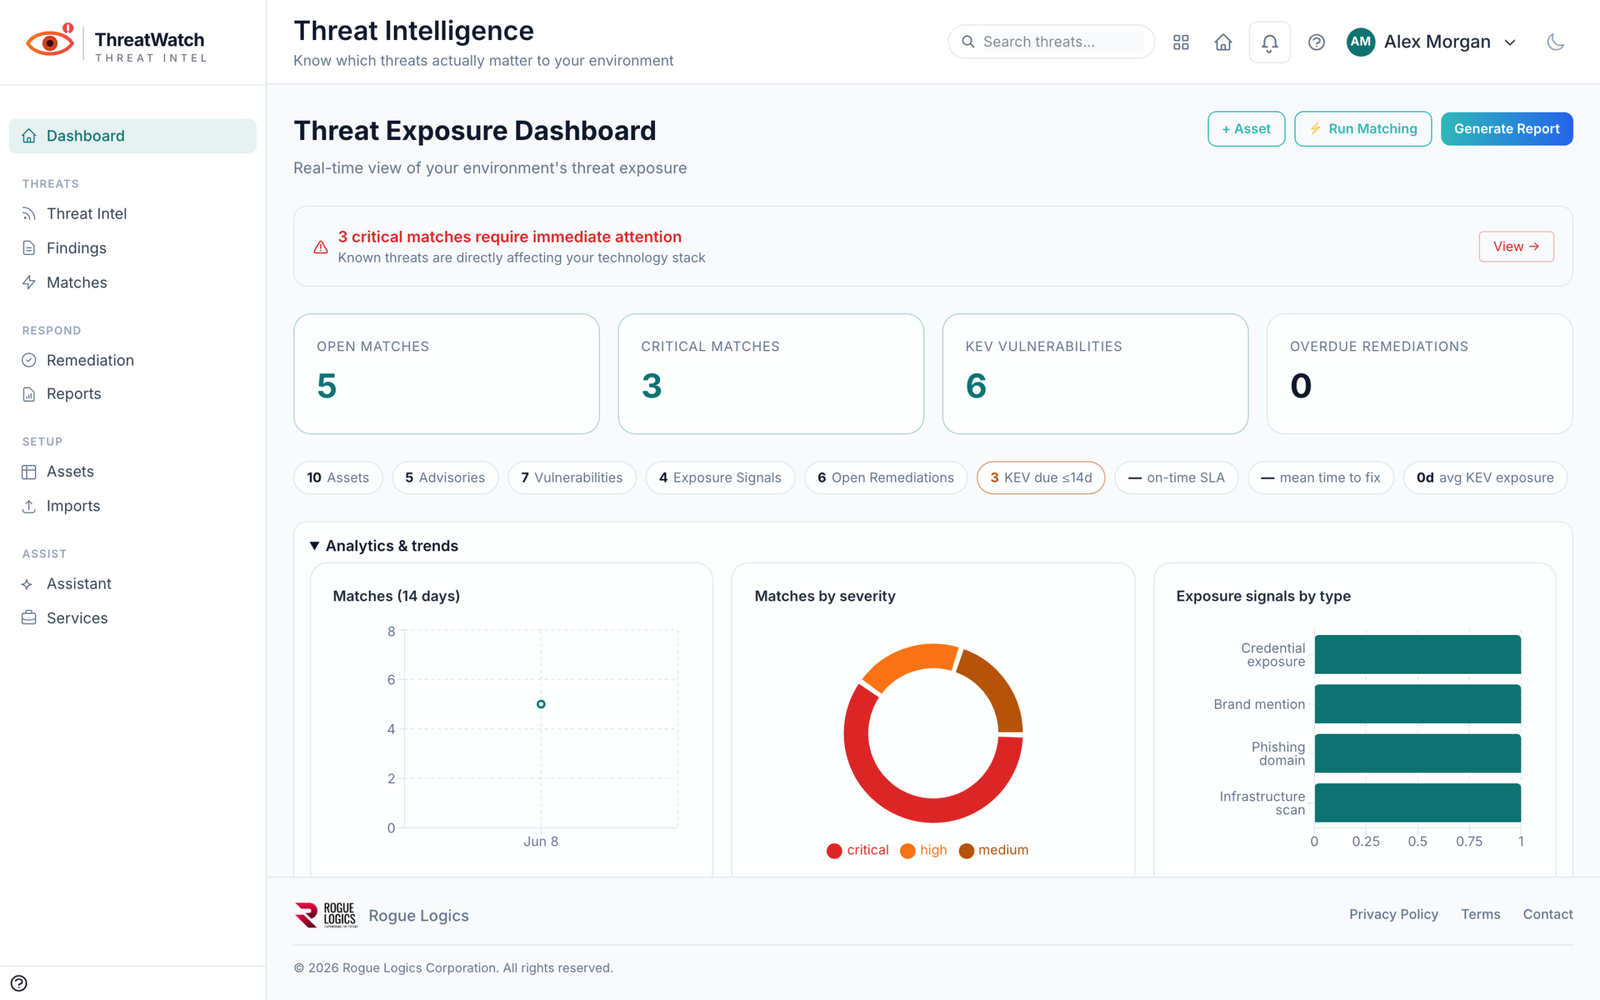Image resolution: width=1600 pixels, height=1000 pixels.
Task: Click the Rogue Logics footer logo
Action: [x=326, y=915]
